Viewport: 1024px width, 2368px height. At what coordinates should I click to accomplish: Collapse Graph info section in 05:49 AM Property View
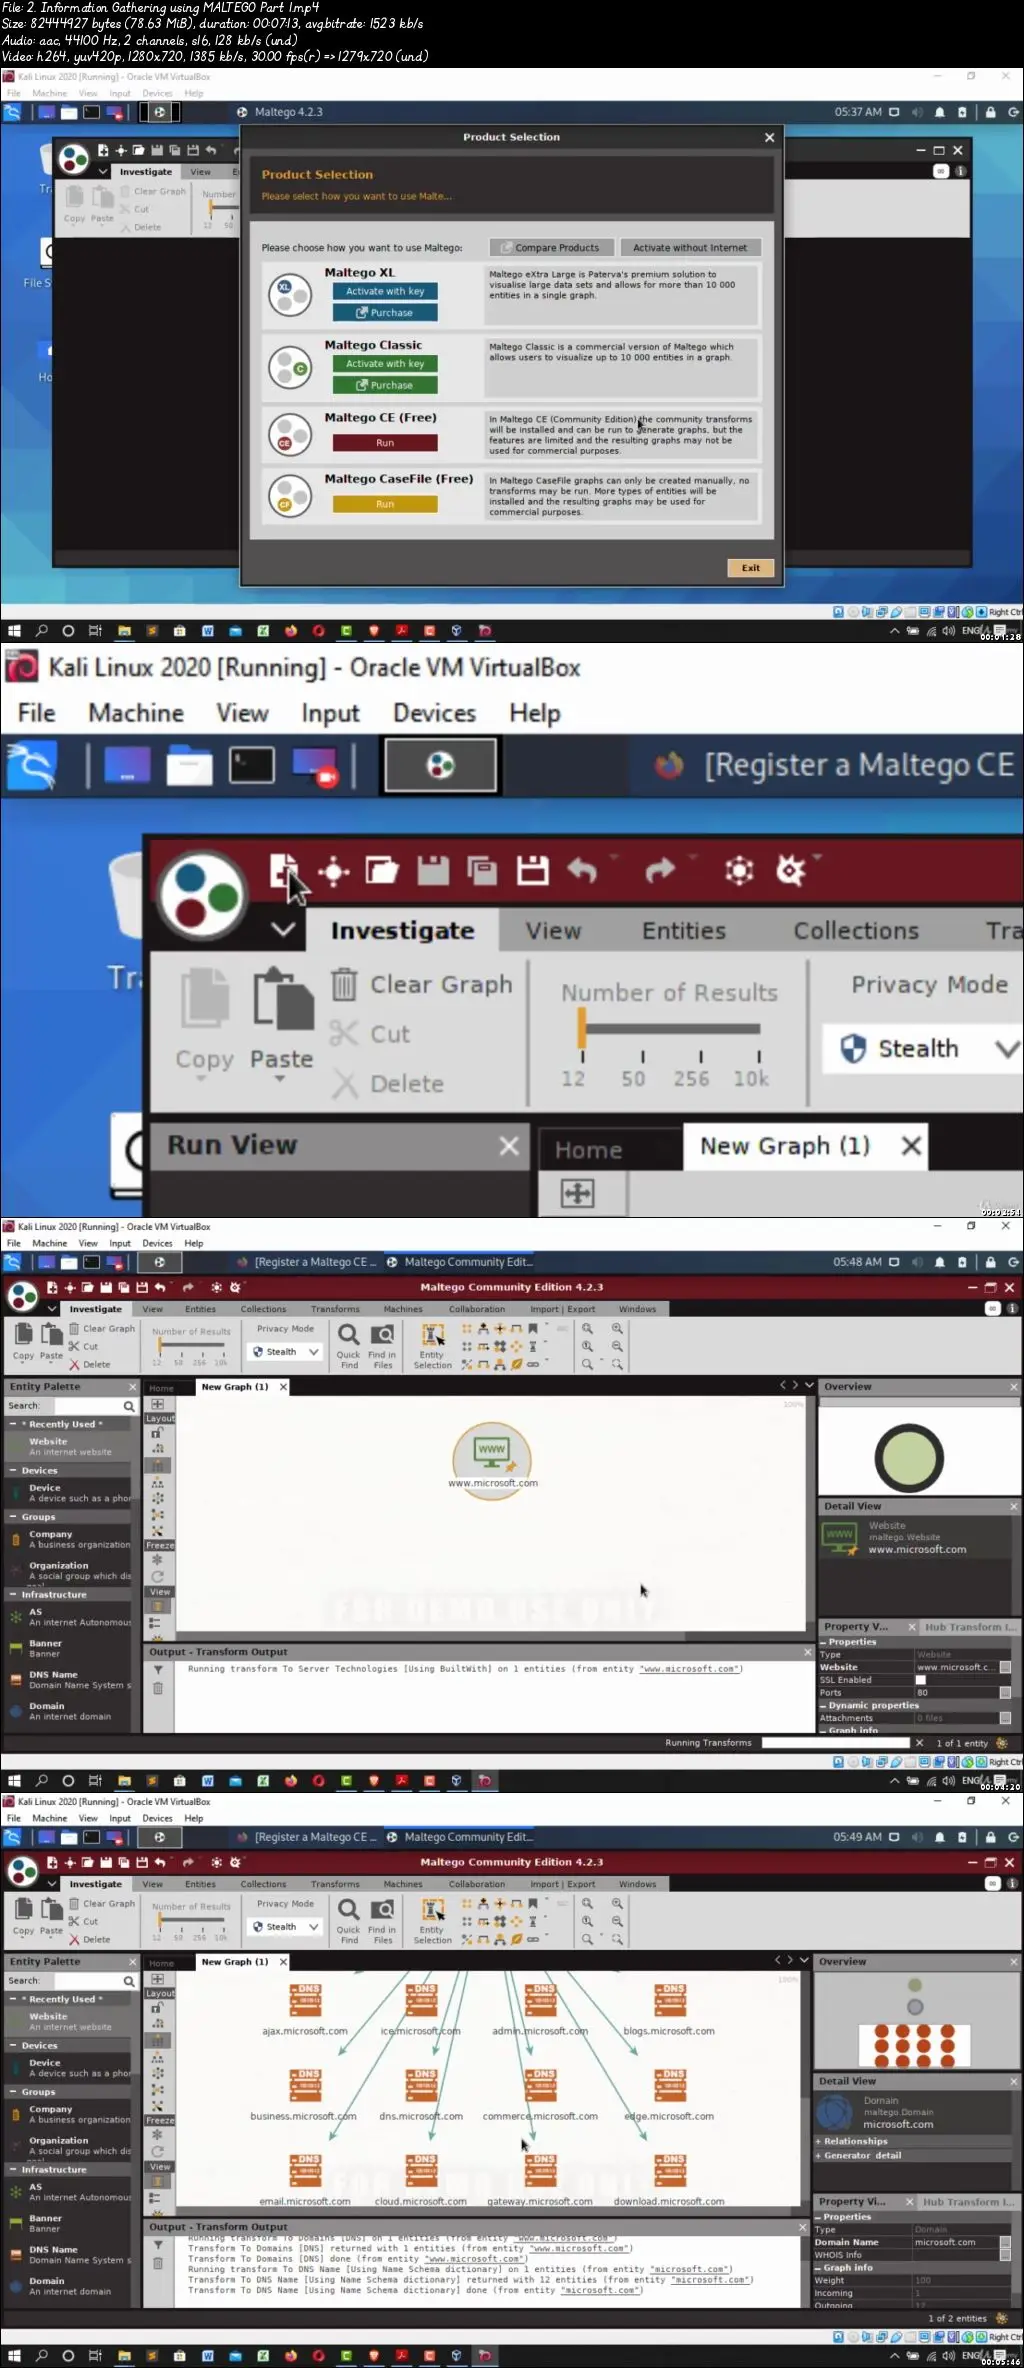[x=817, y=2268]
